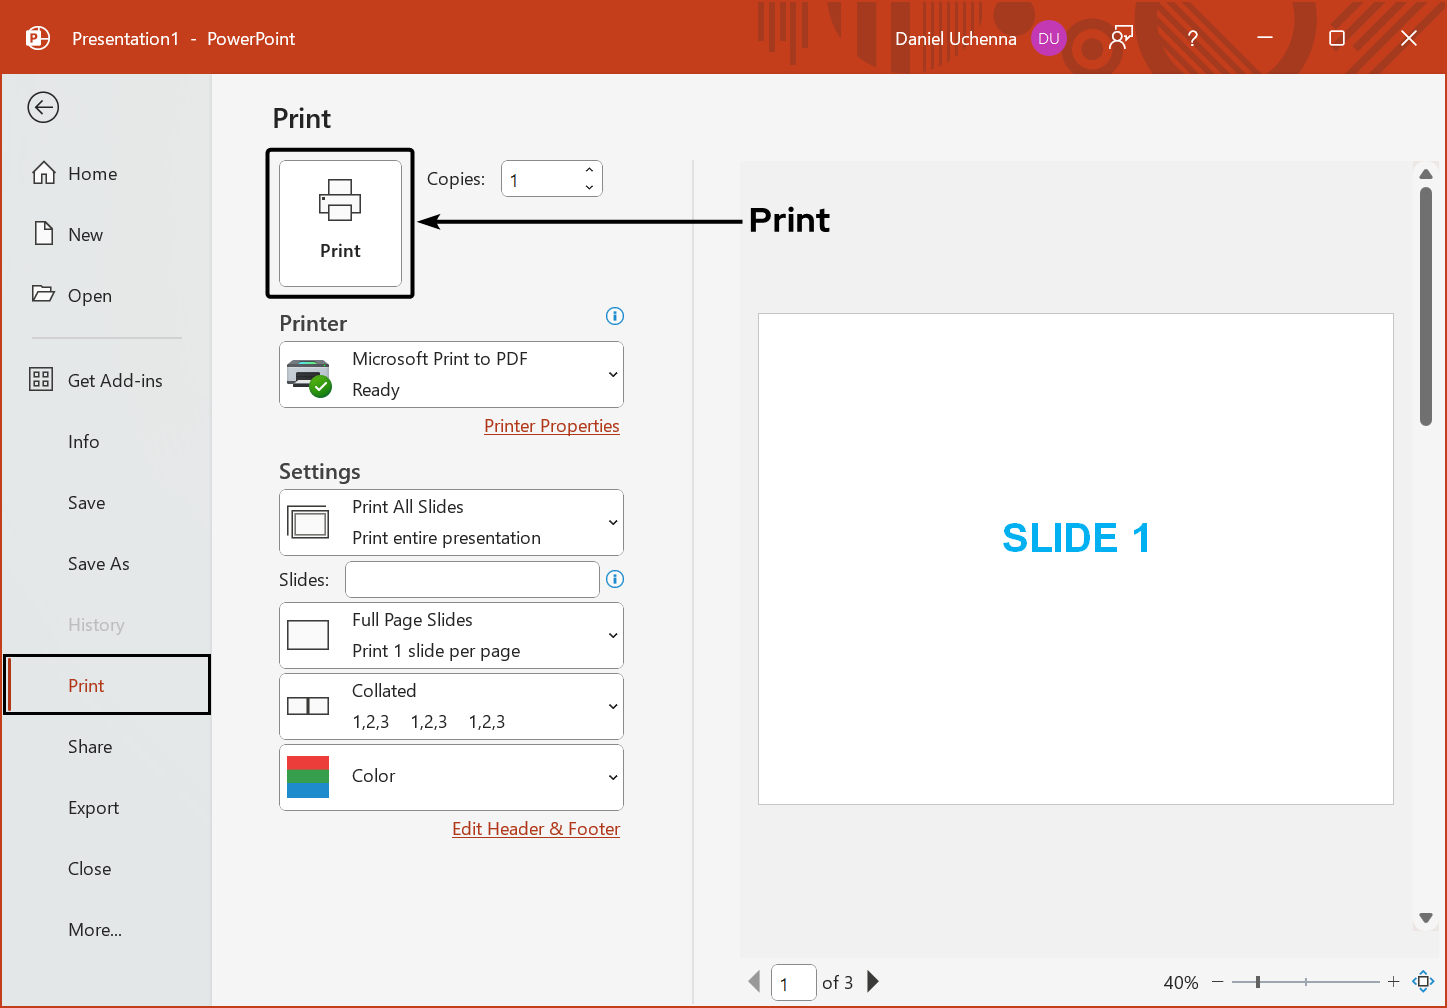This screenshot has width=1447, height=1008.
Task: Click Edit Header & Footer link
Action: point(536,829)
